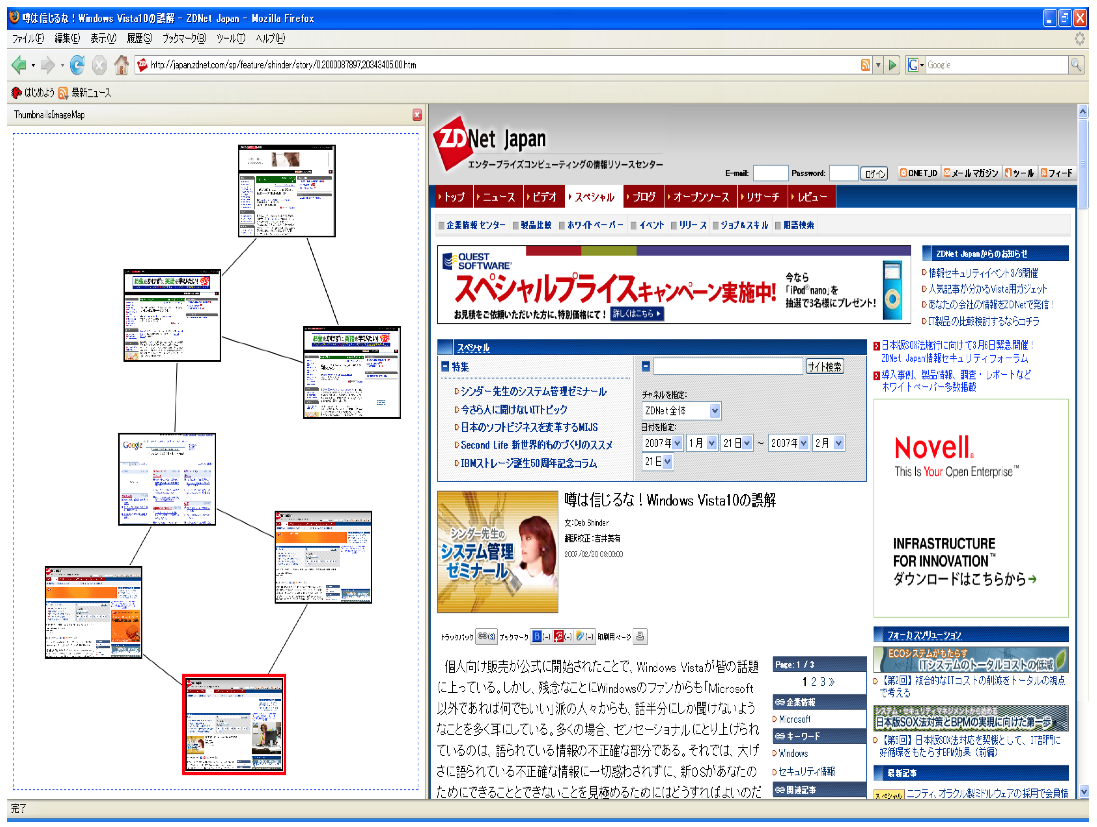Screen dimensions: 1097x827
Task: Switch to the ニュース tab
Action: point(498,197)
